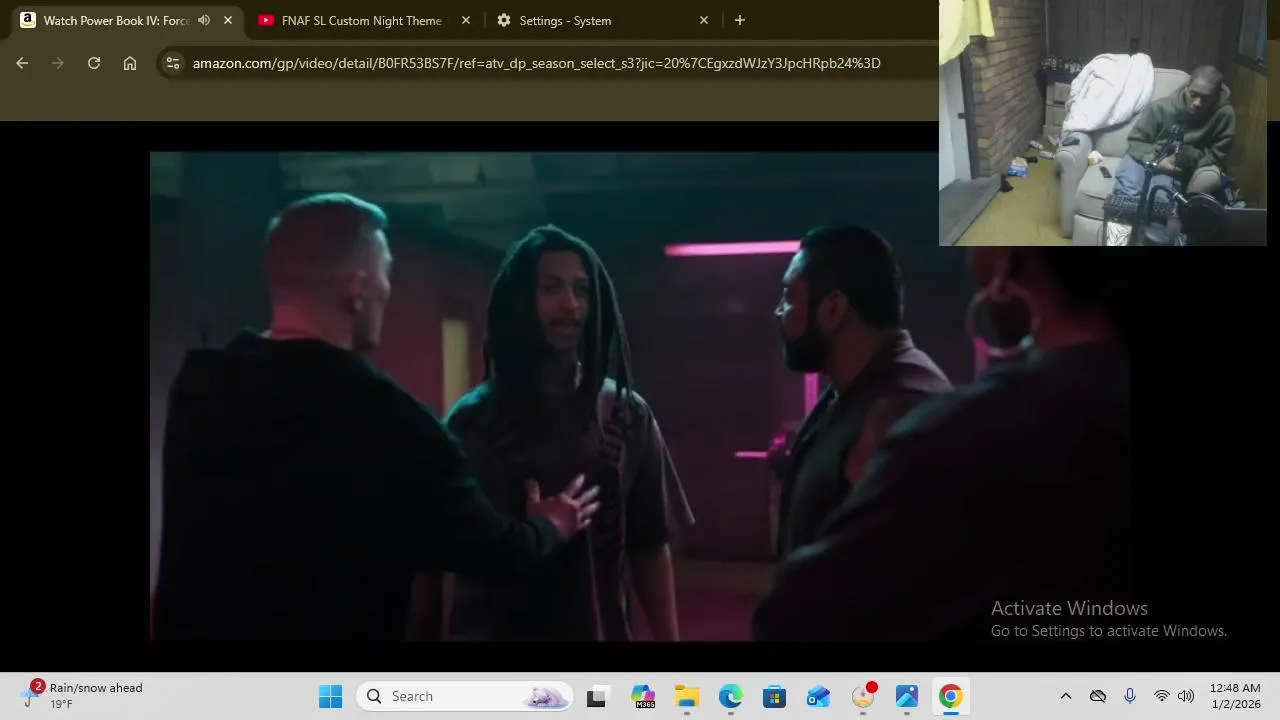This screenshot has width=1280, height=720.
Task: Focus the amazon.com URL address bar
Action: [x=536, y=63]
